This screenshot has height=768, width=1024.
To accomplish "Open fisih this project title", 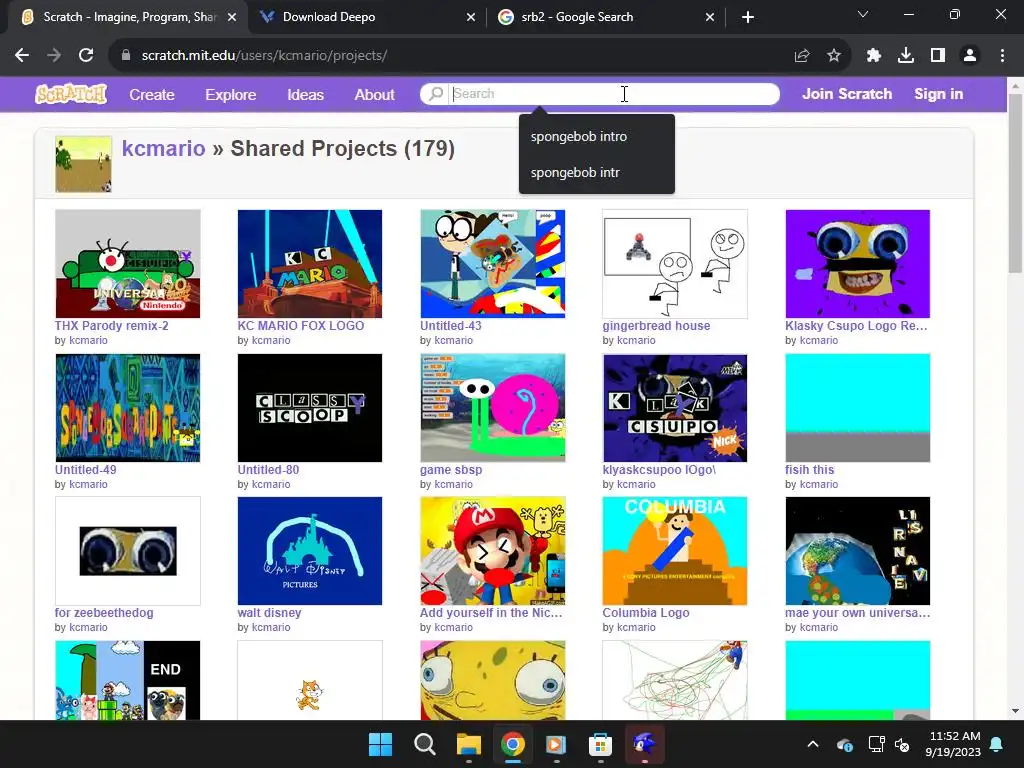I will [x=810, y=470].
